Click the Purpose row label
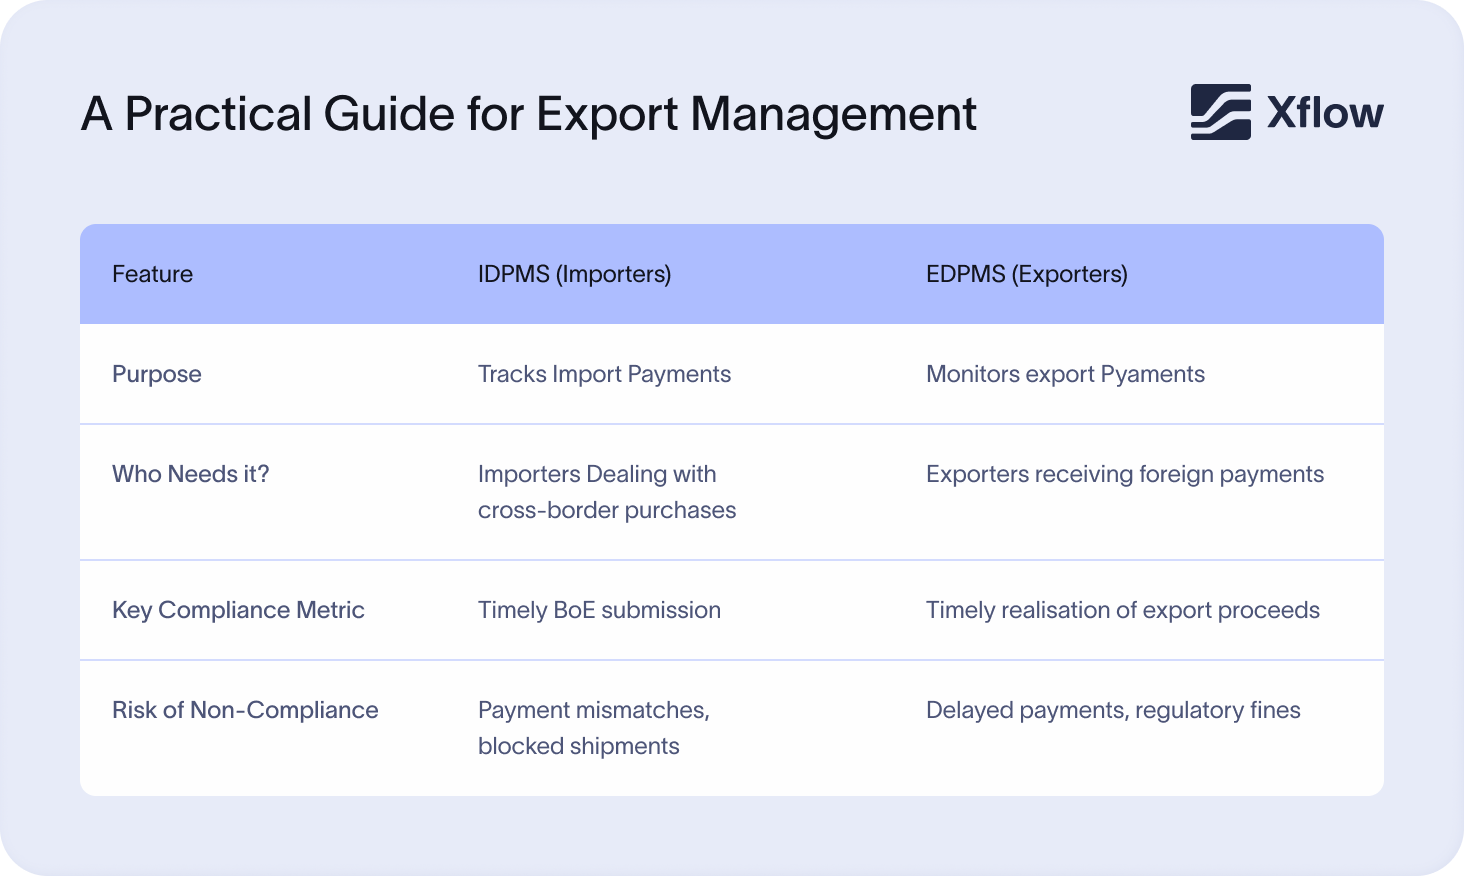 157,374
